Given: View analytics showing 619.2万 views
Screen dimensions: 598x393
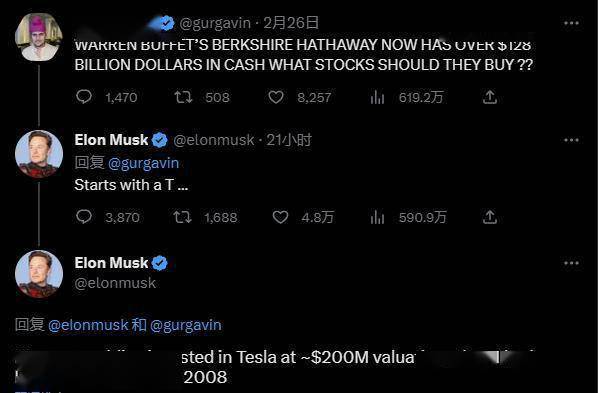Looking at the screenshot, I should (377, 97).
